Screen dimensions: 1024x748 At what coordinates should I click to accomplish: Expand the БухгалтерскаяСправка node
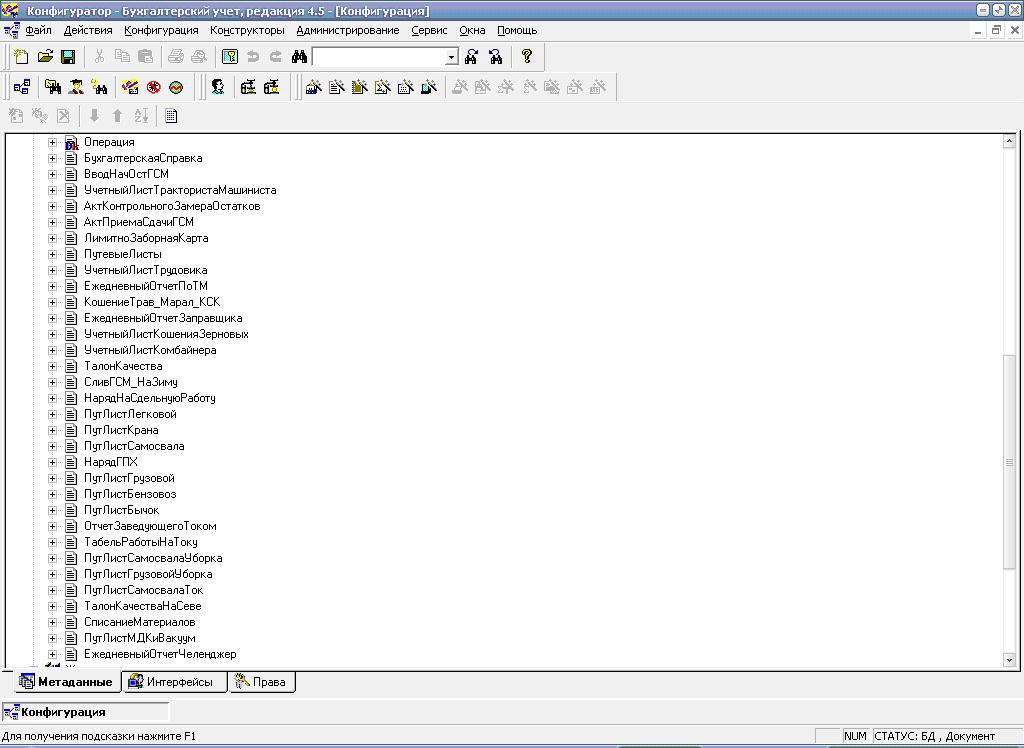tap(52, 158)
